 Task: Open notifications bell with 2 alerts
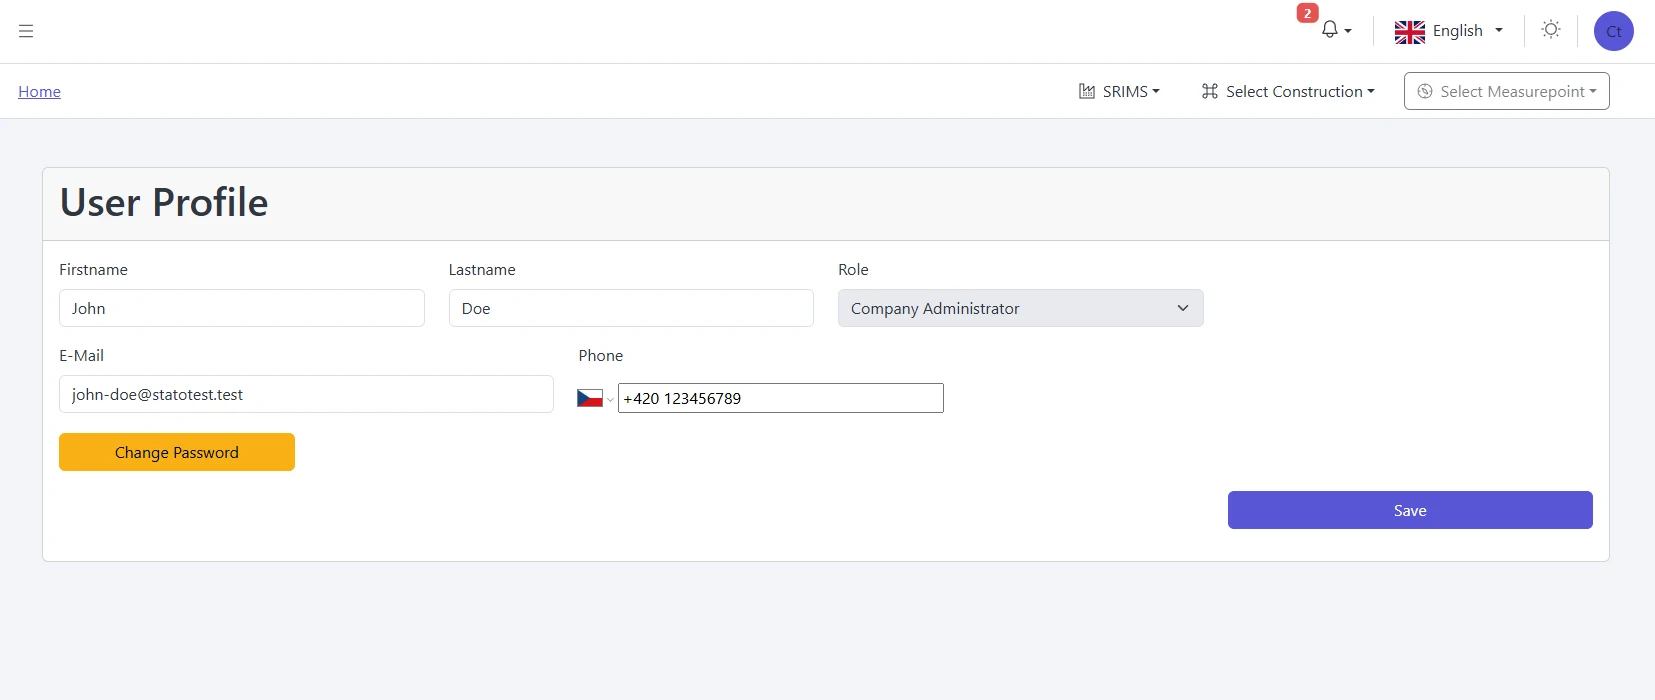click(1335, 30)
